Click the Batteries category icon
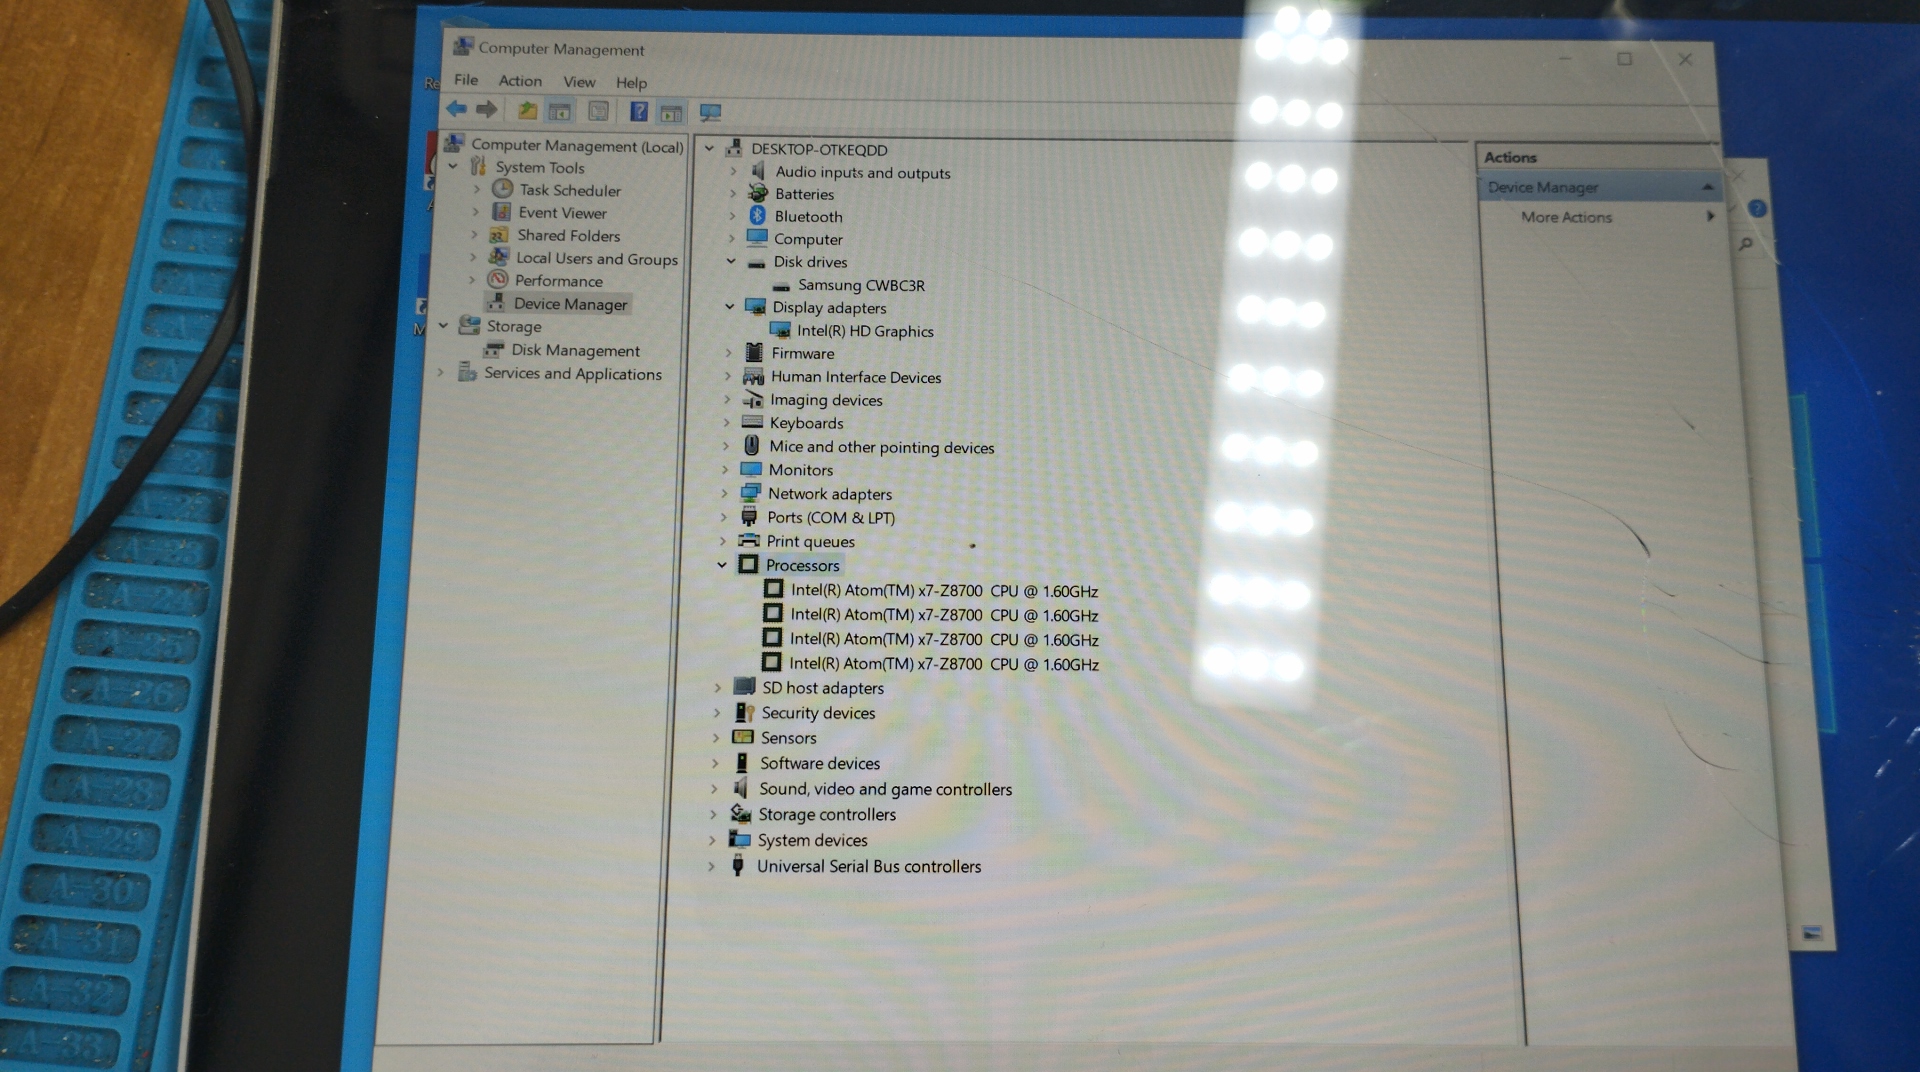Viewport: 1920px width, 1072px height. pos(758,193)
